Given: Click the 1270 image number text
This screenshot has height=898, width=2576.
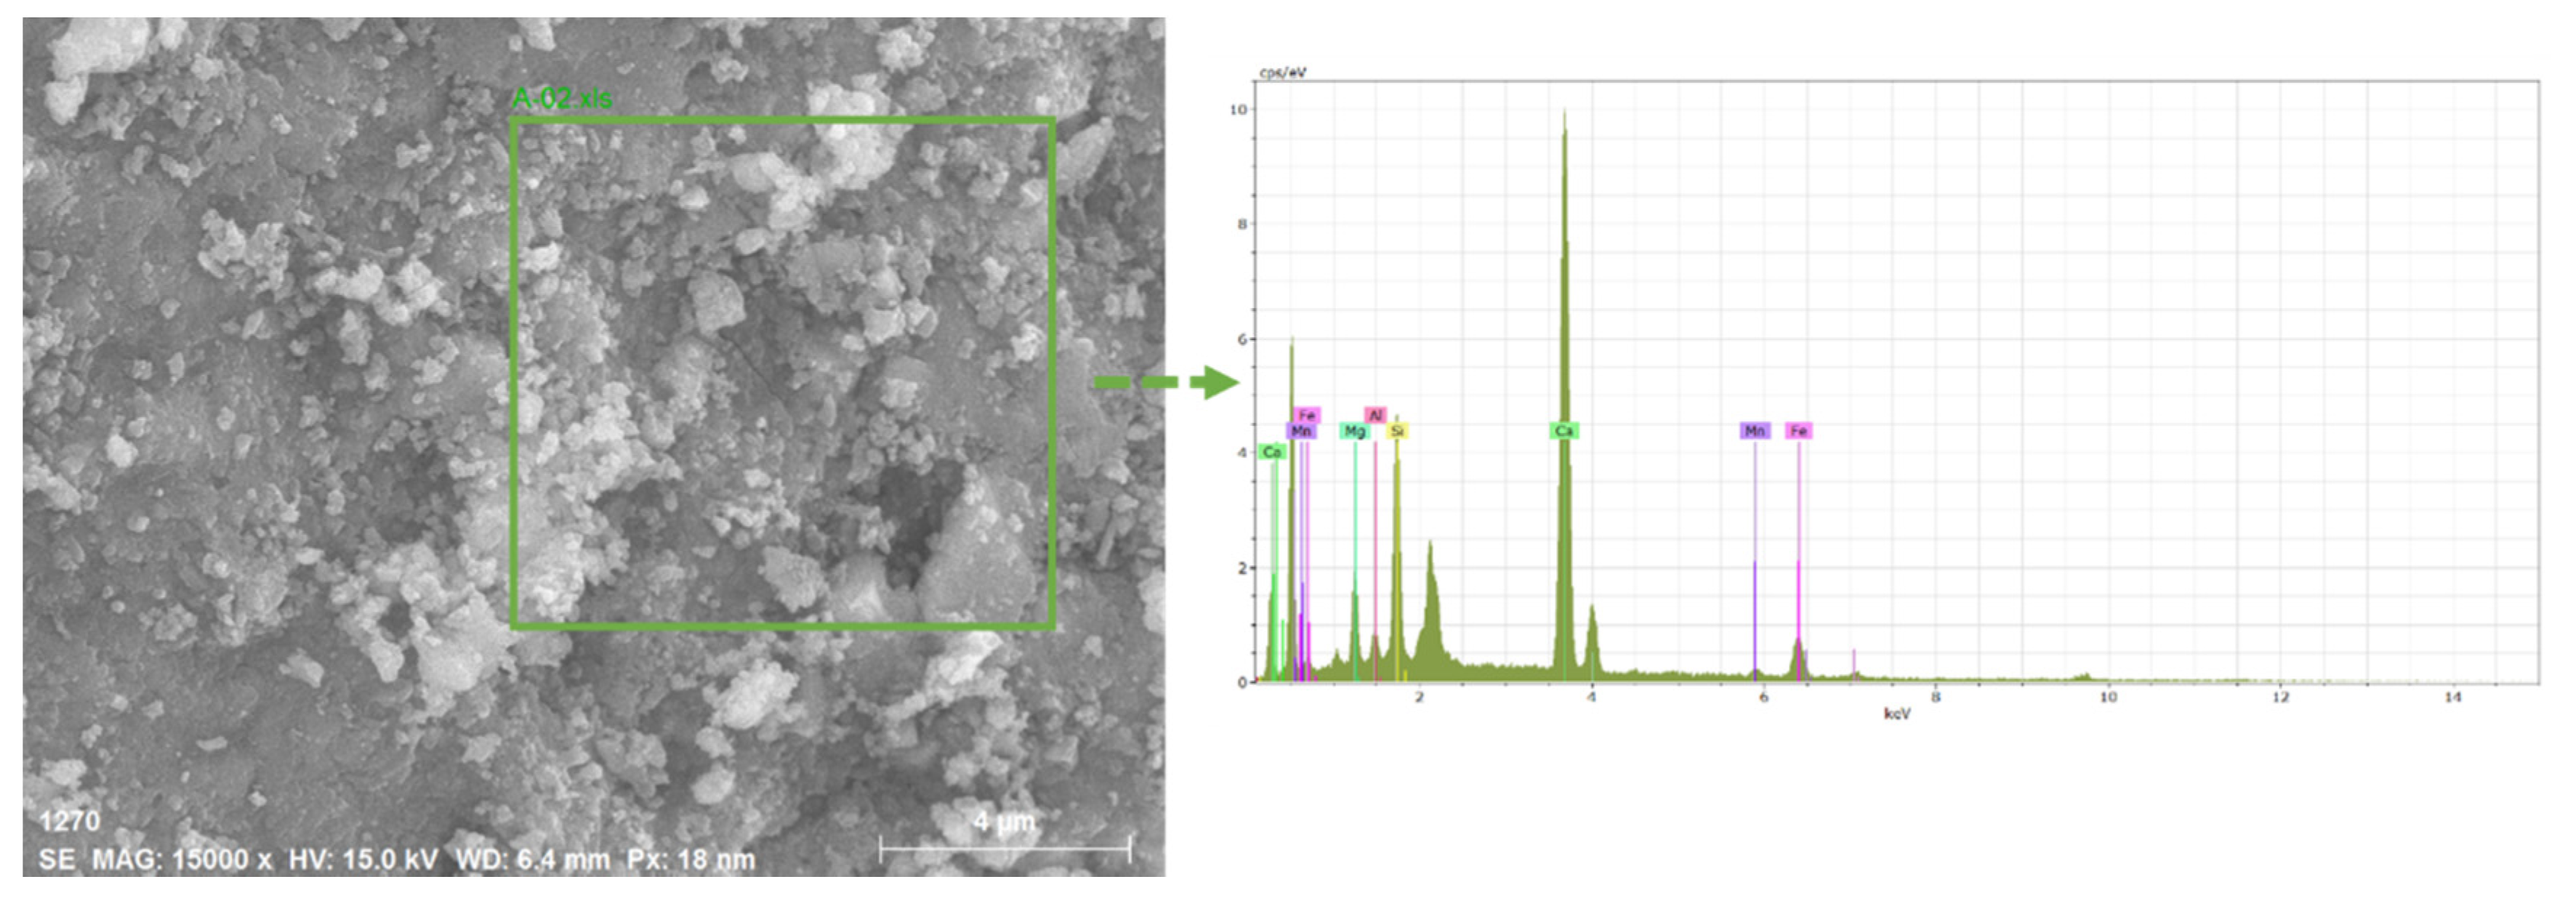Looking at the screenshot, I should [69, 821].
